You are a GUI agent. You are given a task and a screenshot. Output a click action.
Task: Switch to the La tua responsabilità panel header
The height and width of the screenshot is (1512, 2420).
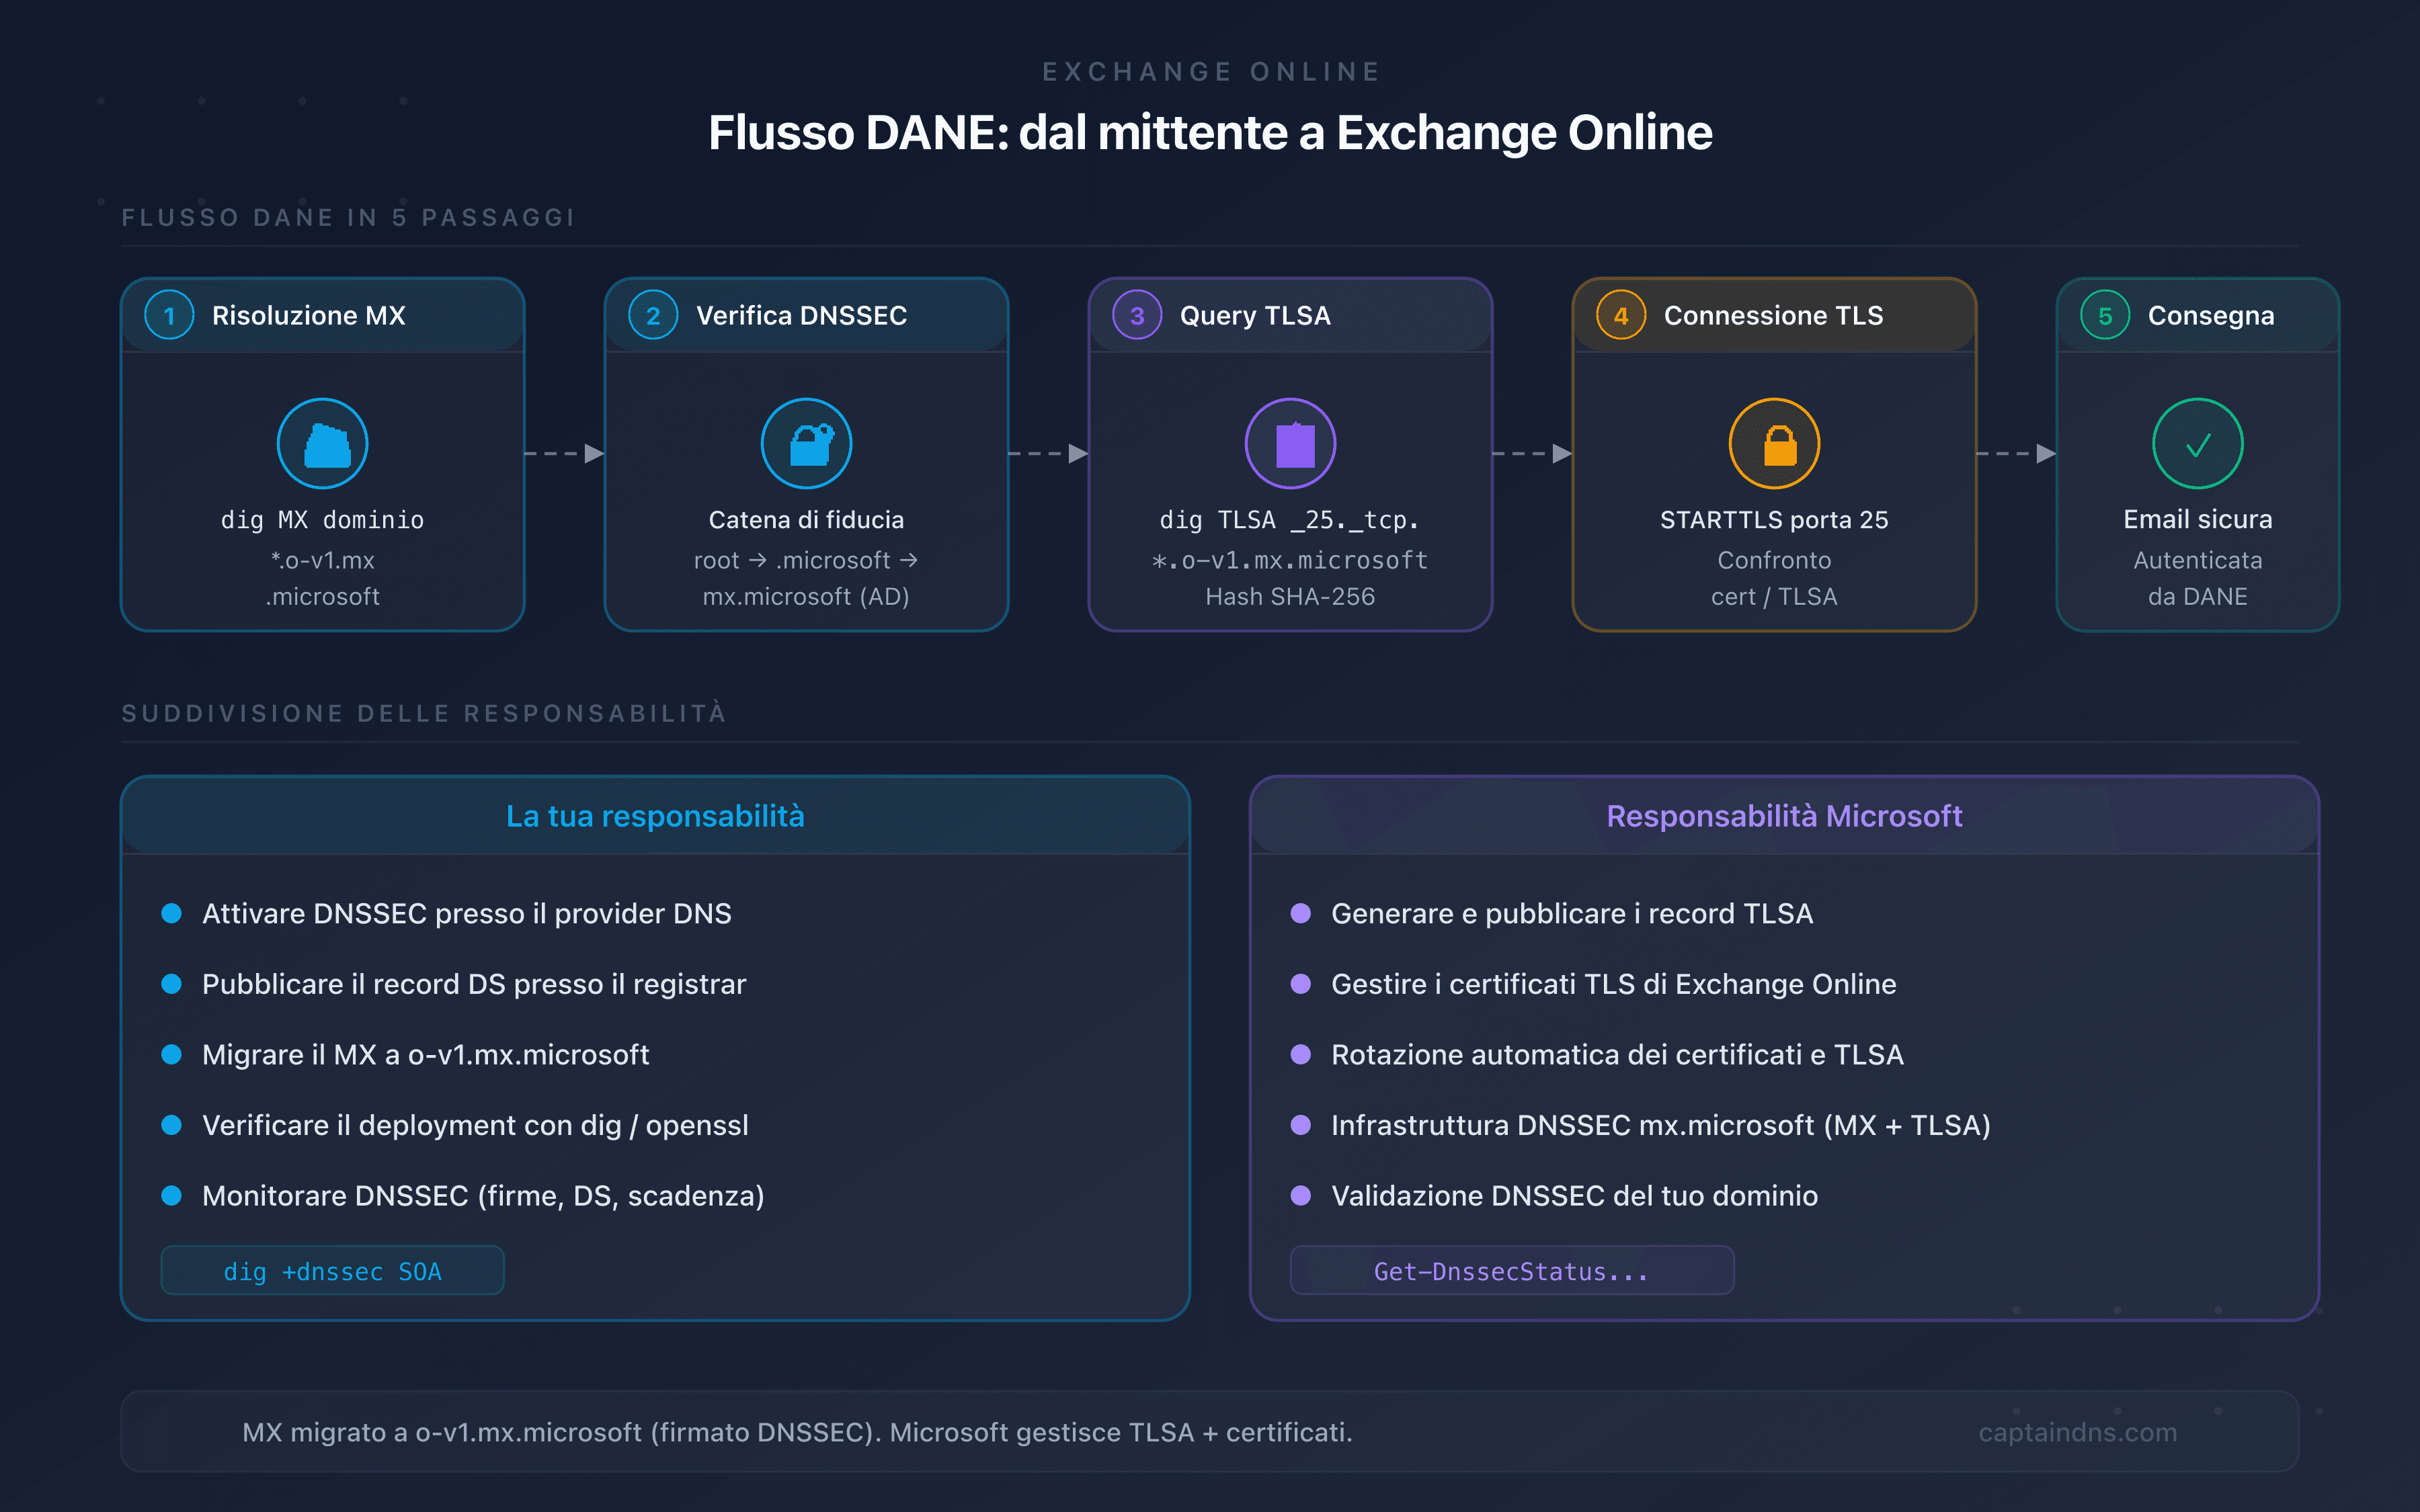tap(655, 815)
